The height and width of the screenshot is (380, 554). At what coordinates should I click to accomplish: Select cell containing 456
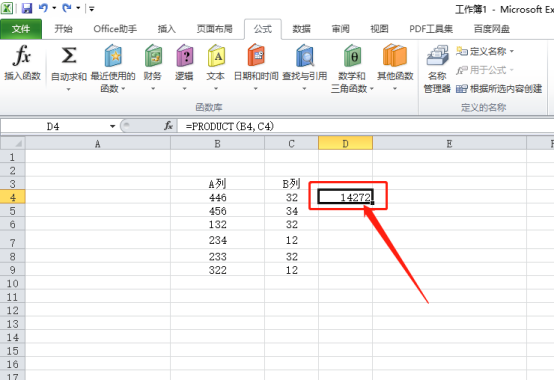(x=217, y=210)
